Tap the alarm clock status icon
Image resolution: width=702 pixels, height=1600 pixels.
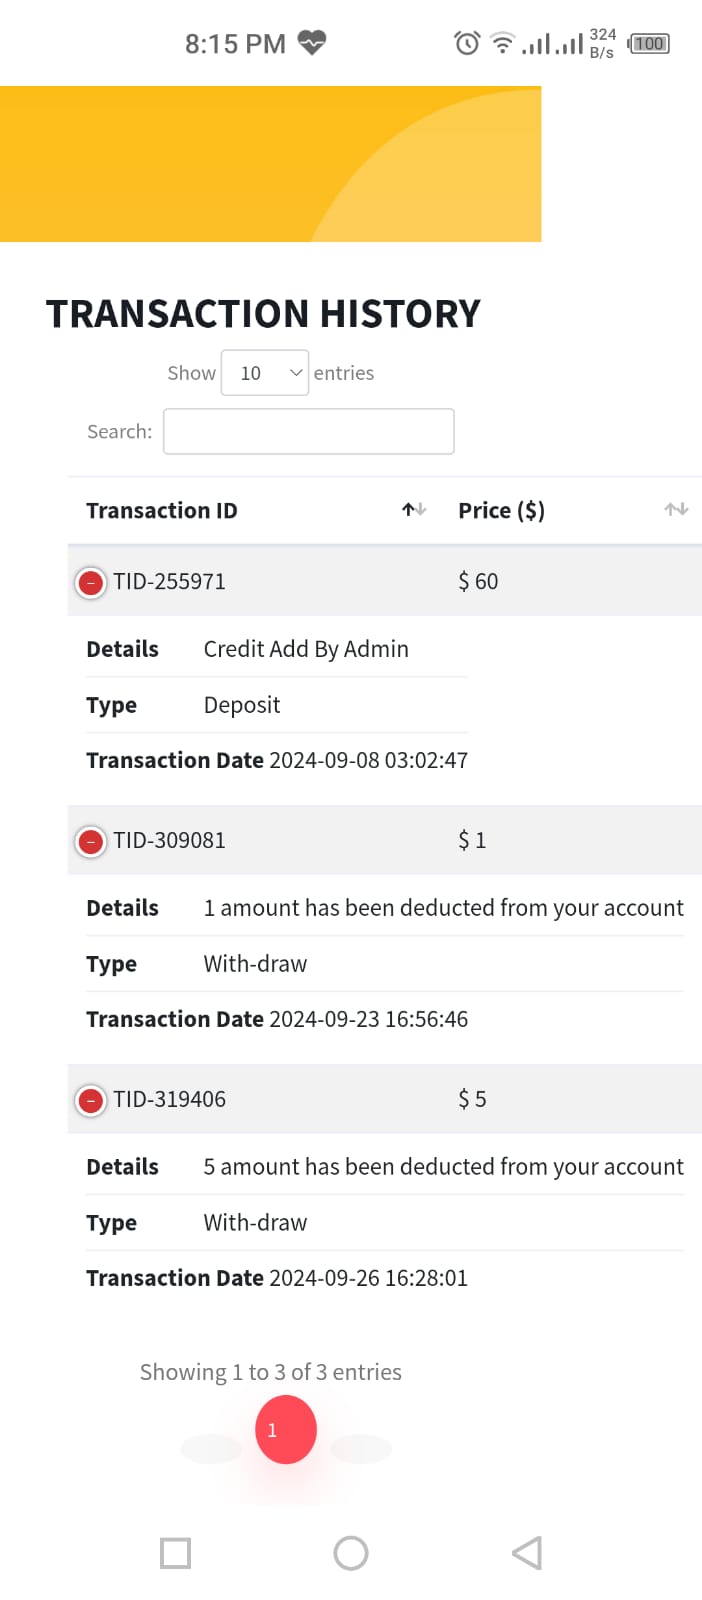[x=467, y=43]
